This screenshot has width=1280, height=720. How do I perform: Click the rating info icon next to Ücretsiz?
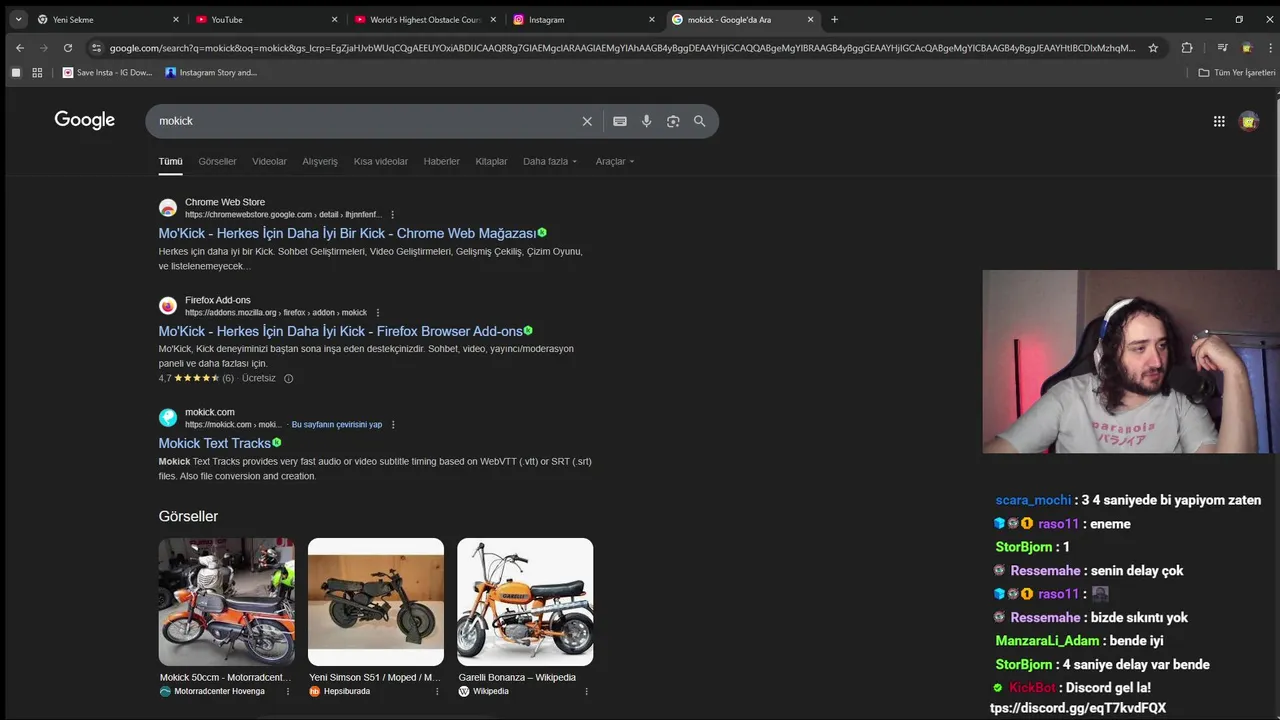(x=288, y=378)
